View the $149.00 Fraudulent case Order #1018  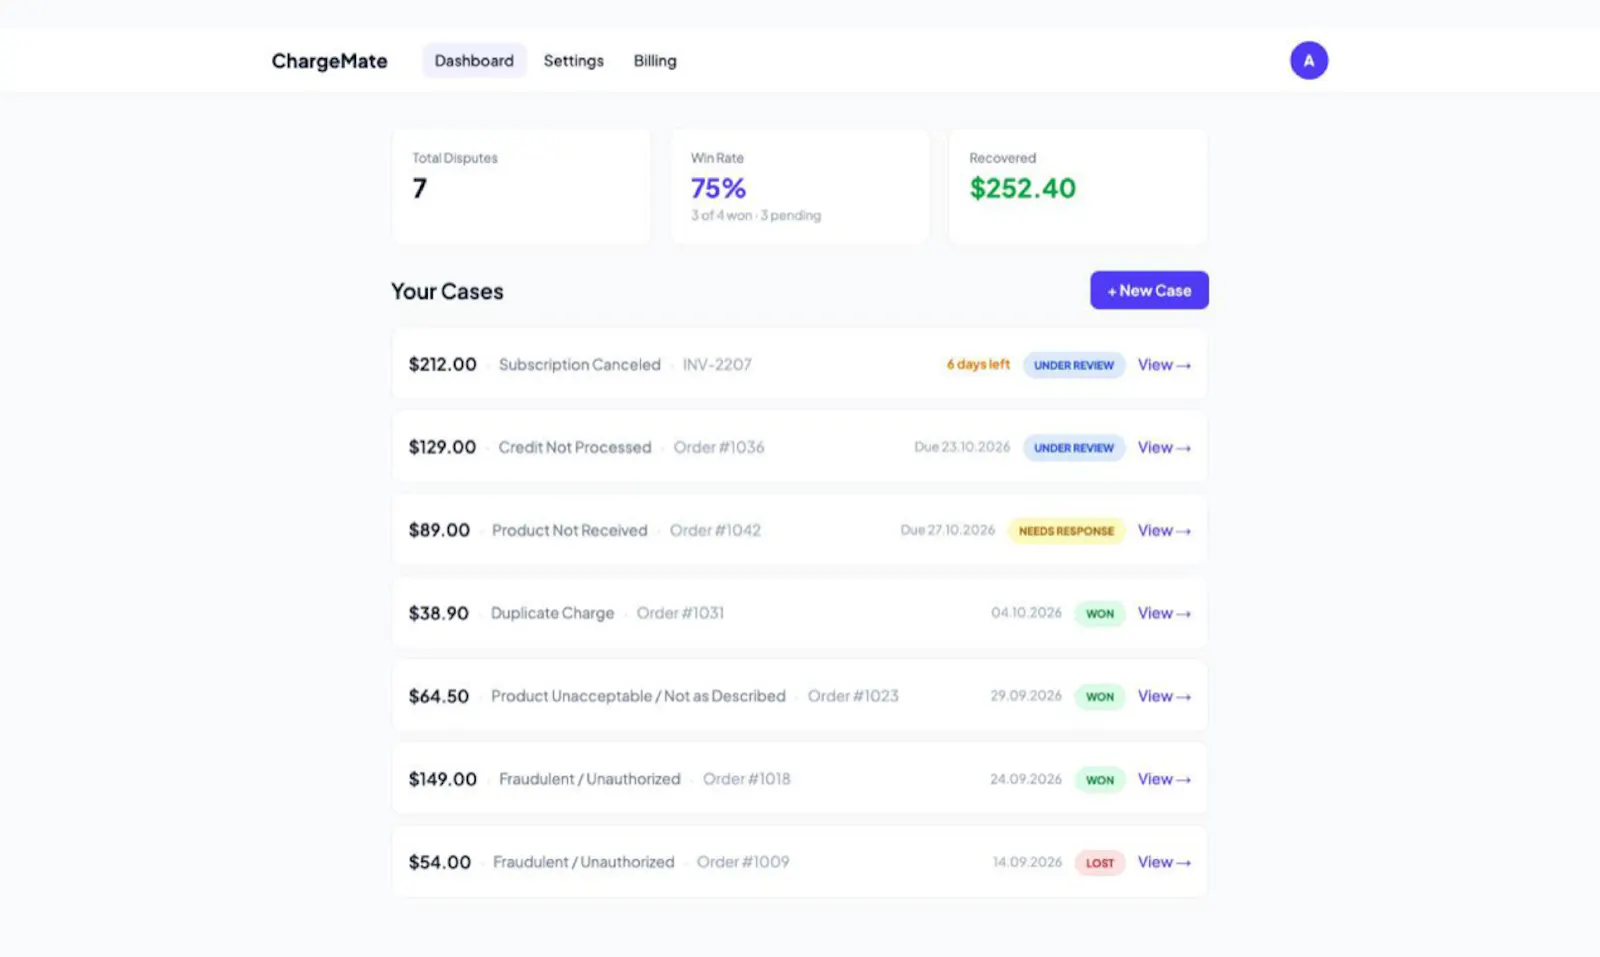click(1164, 779)
